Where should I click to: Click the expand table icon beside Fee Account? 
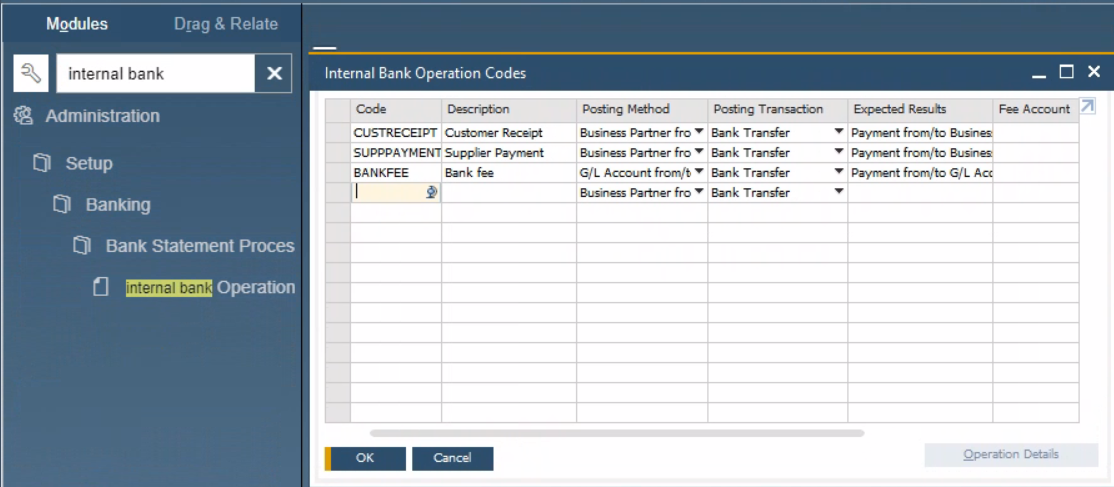coord(1088,106)
